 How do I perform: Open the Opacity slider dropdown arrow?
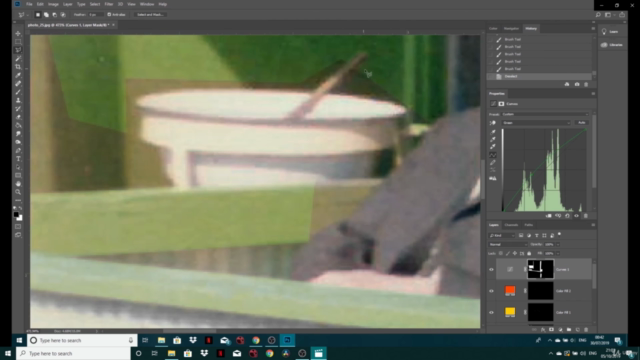point(558,244)
